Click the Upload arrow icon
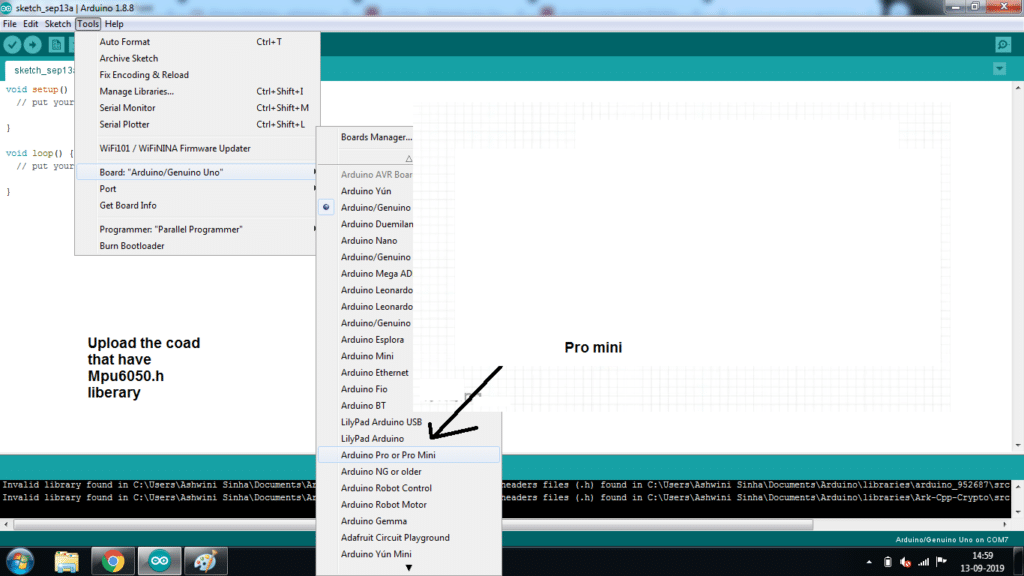This screenshot has width=1024, height=576. 33,45
